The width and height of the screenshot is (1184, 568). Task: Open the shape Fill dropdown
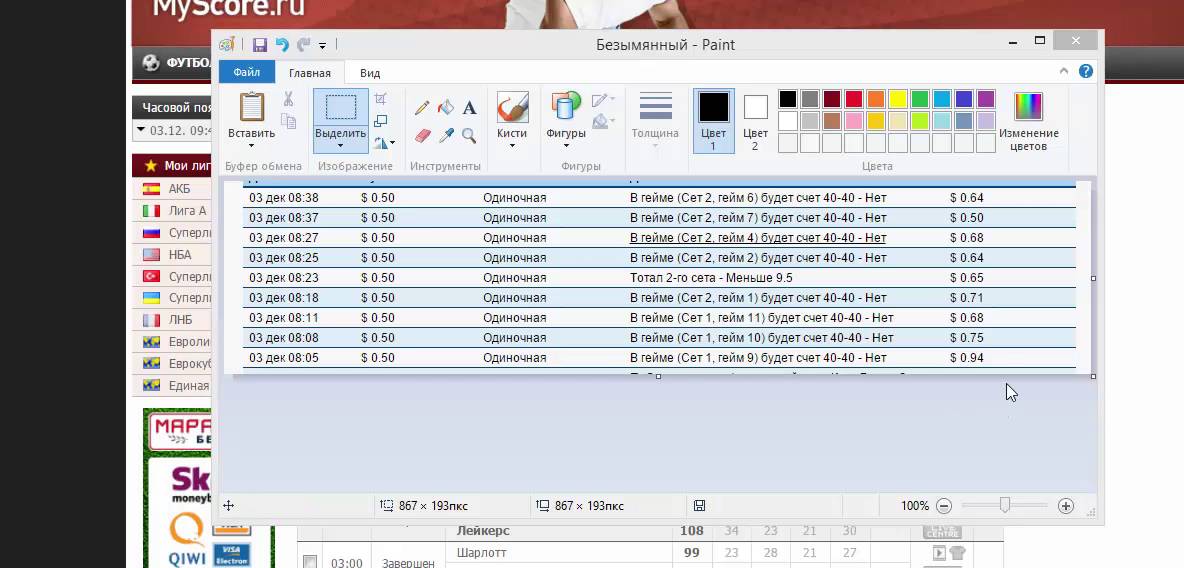tap(603, 120)
